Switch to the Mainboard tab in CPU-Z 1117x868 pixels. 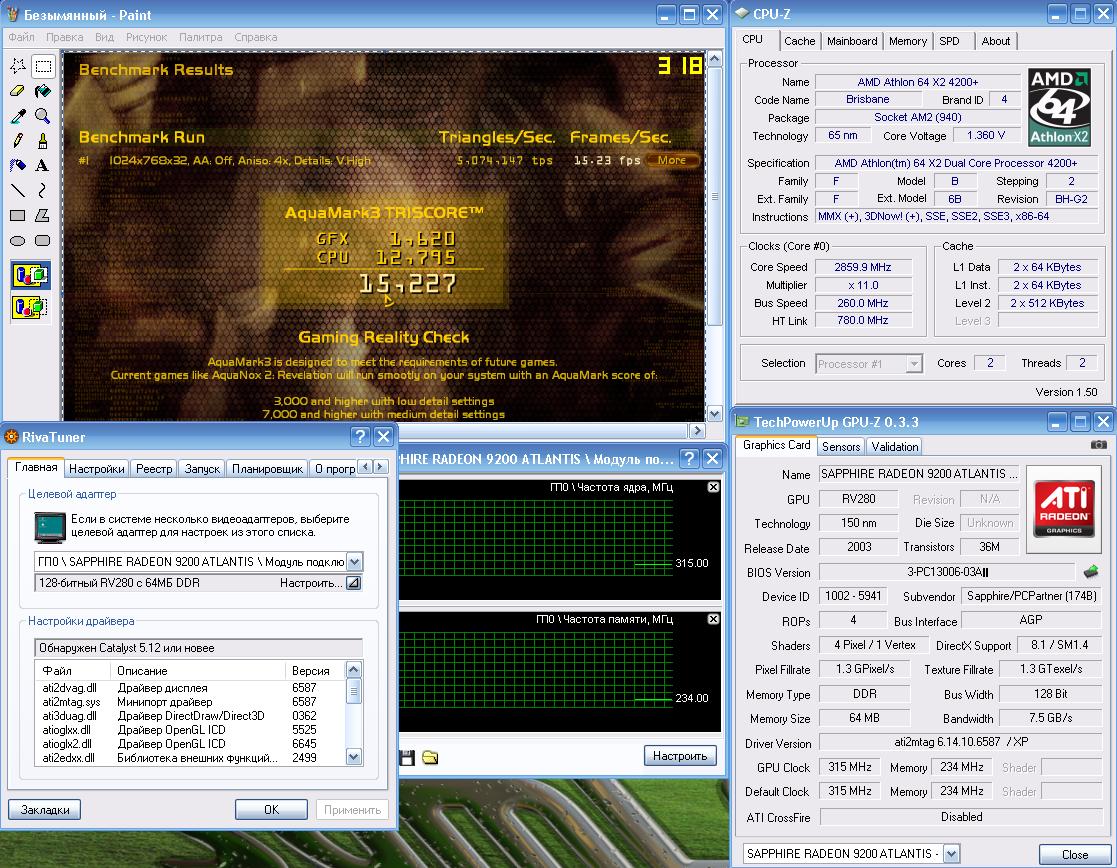click(852, 41)
